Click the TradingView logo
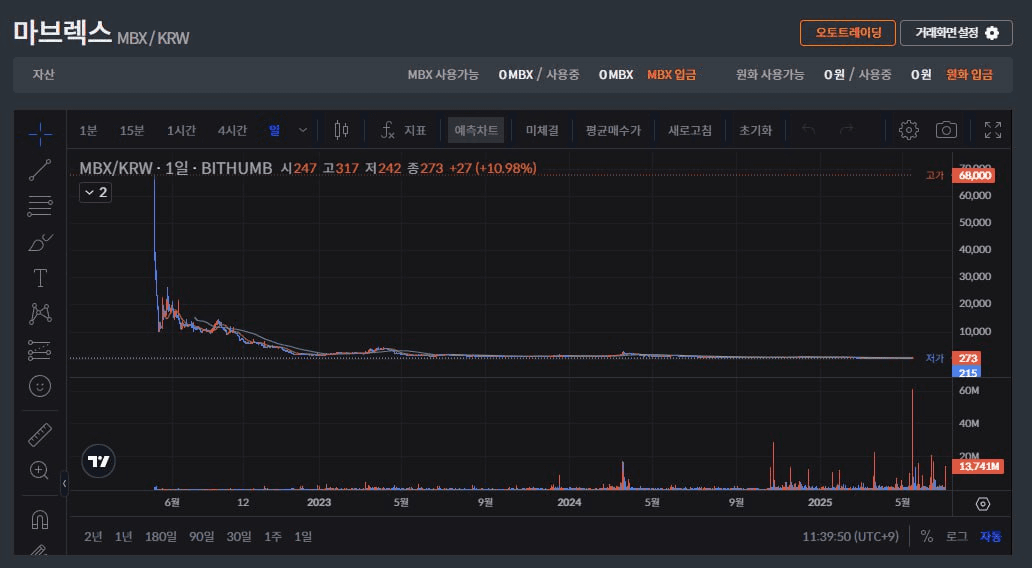Screen dimensions: 1032x568 (99, 461)
